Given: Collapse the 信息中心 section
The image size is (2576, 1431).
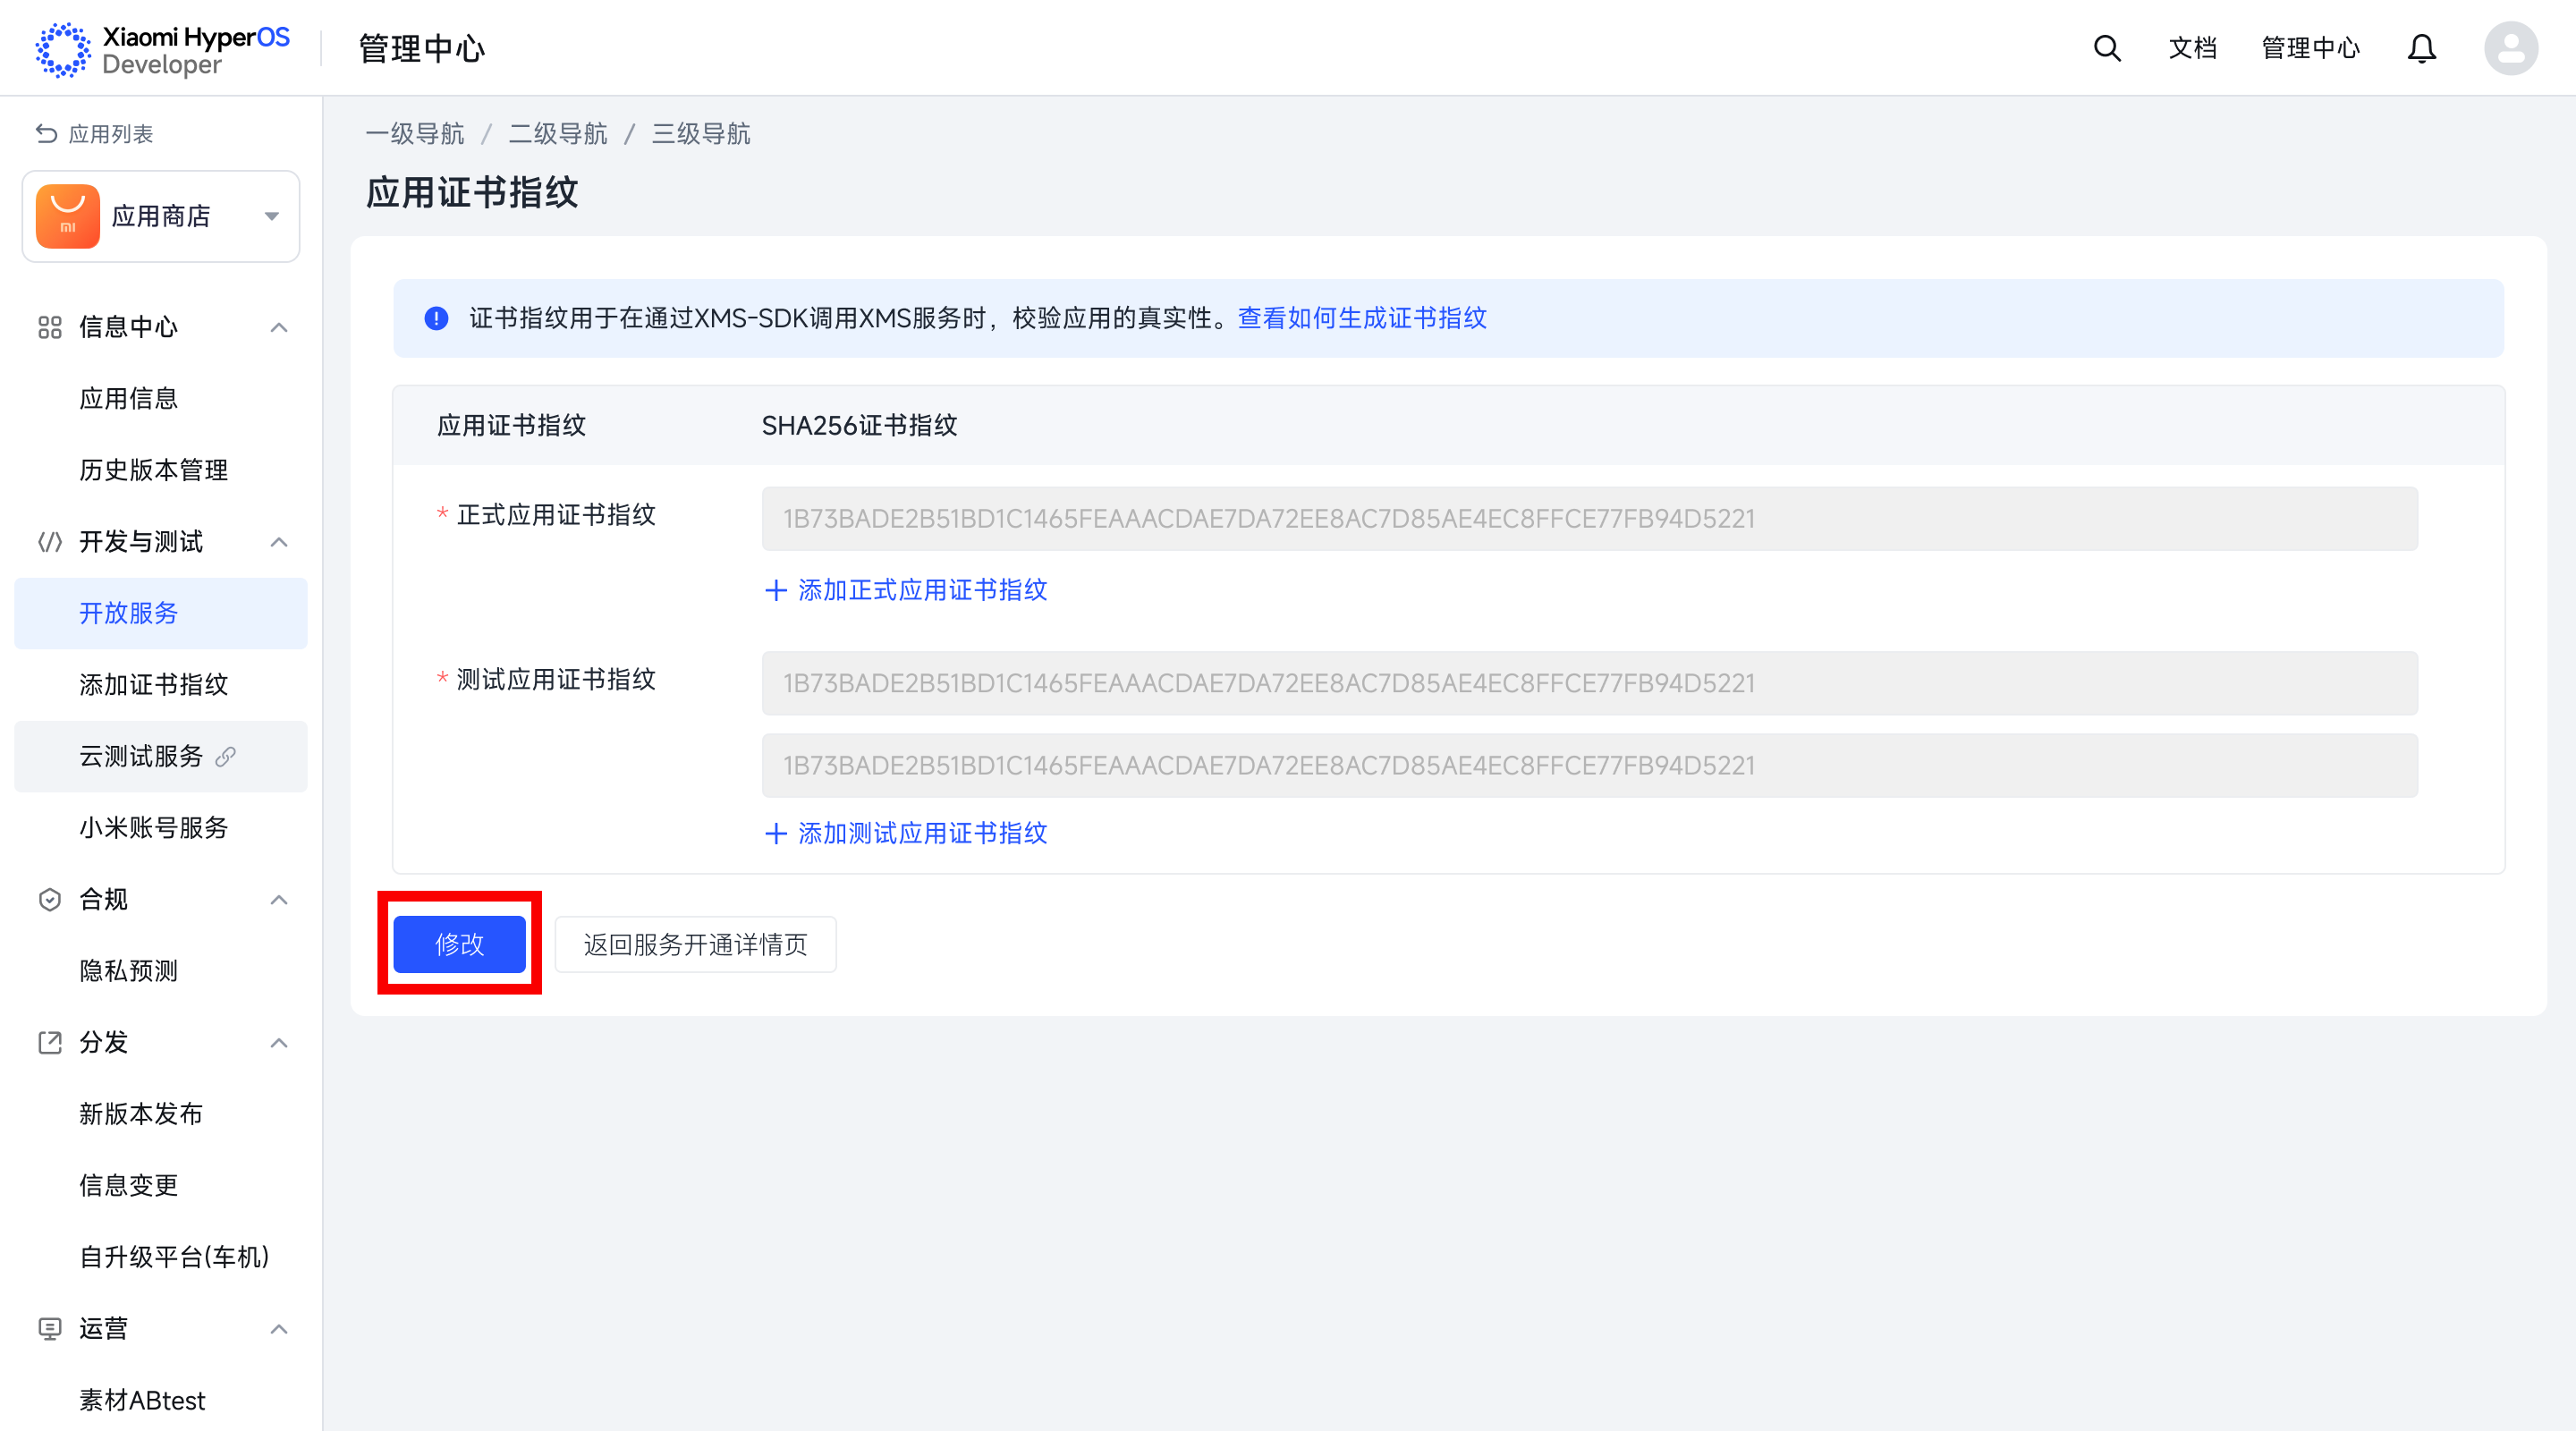Looking at the screenshot, I should 279,327.
